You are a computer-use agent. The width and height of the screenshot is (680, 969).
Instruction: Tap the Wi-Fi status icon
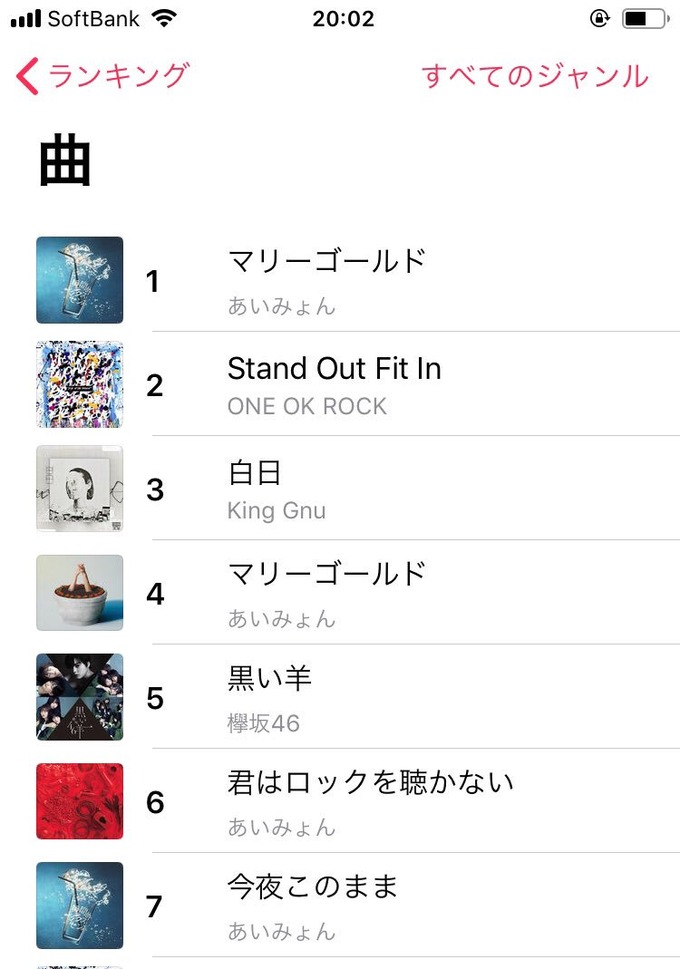point(164,19)
